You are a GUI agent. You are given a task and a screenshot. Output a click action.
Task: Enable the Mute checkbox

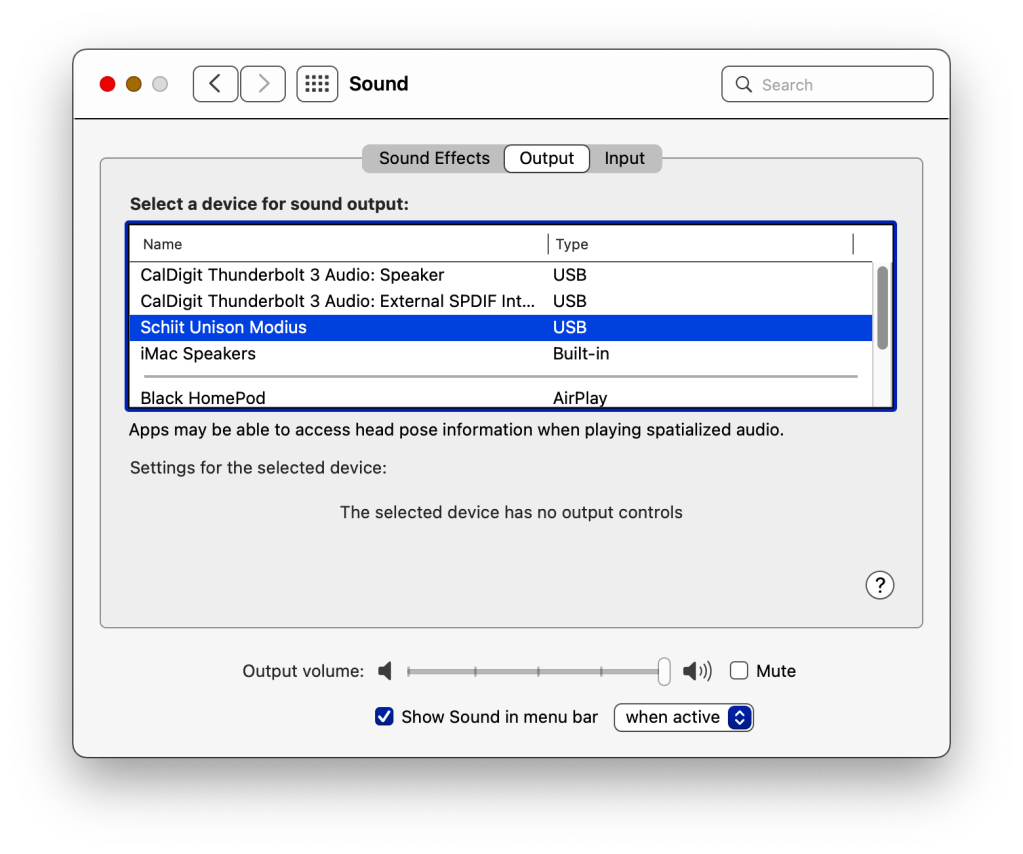coord(739,671)
